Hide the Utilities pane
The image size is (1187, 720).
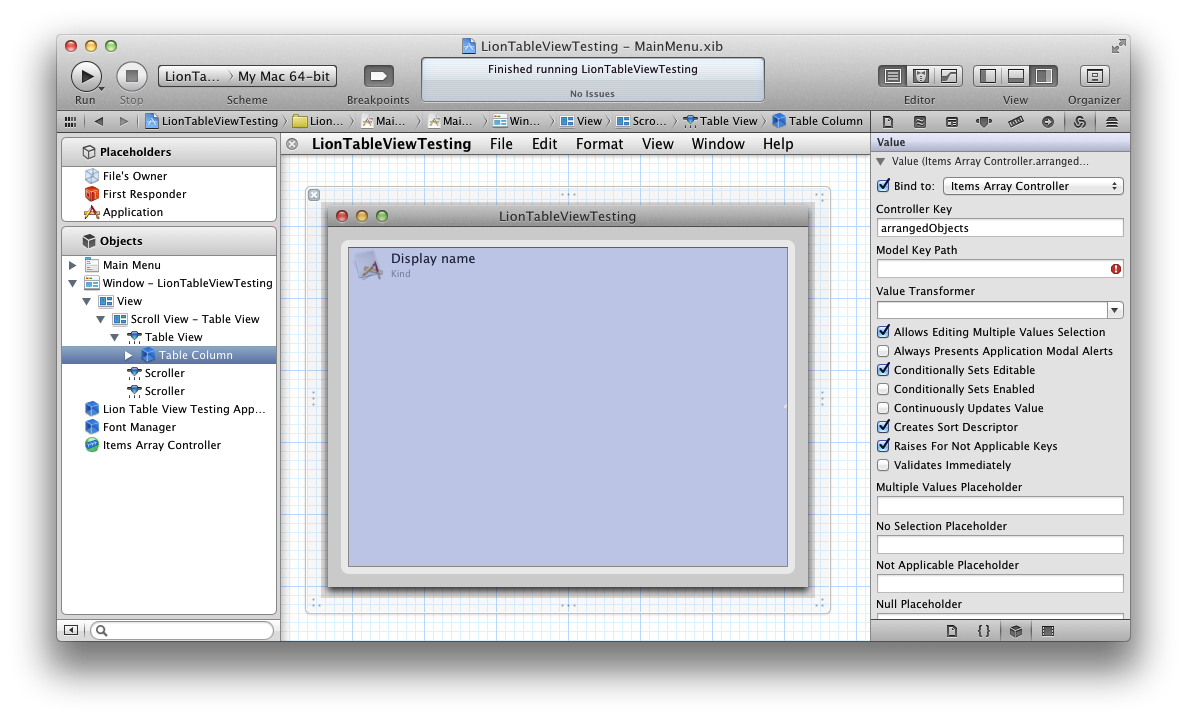(x=1044, y=76)
